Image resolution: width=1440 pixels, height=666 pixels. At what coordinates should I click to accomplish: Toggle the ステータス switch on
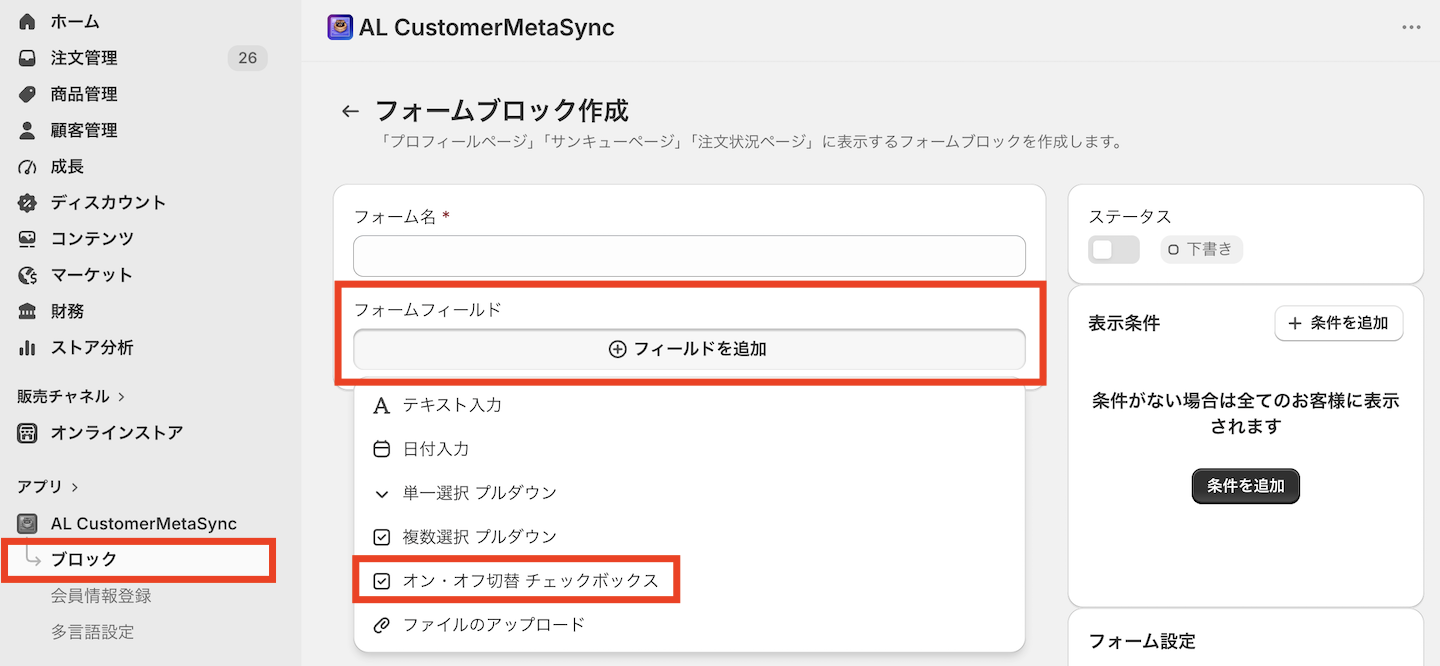point(1114,250)
